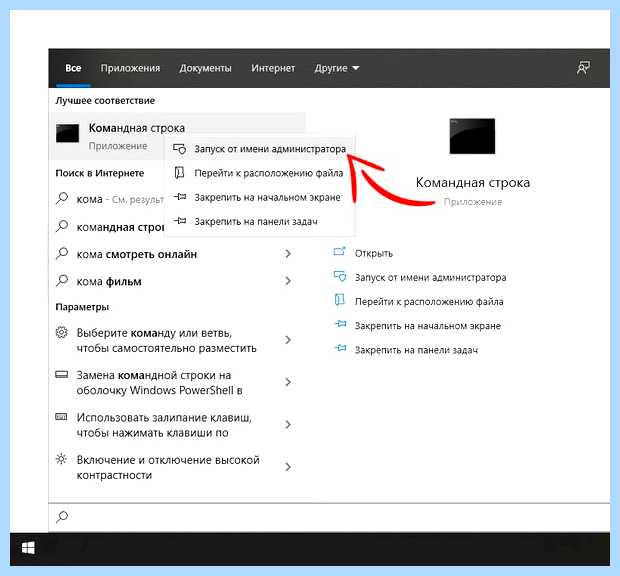Image resolution: width=620 pixels, height=576 pixels.
Task: Switch to the Все tab
Action: 73,68
